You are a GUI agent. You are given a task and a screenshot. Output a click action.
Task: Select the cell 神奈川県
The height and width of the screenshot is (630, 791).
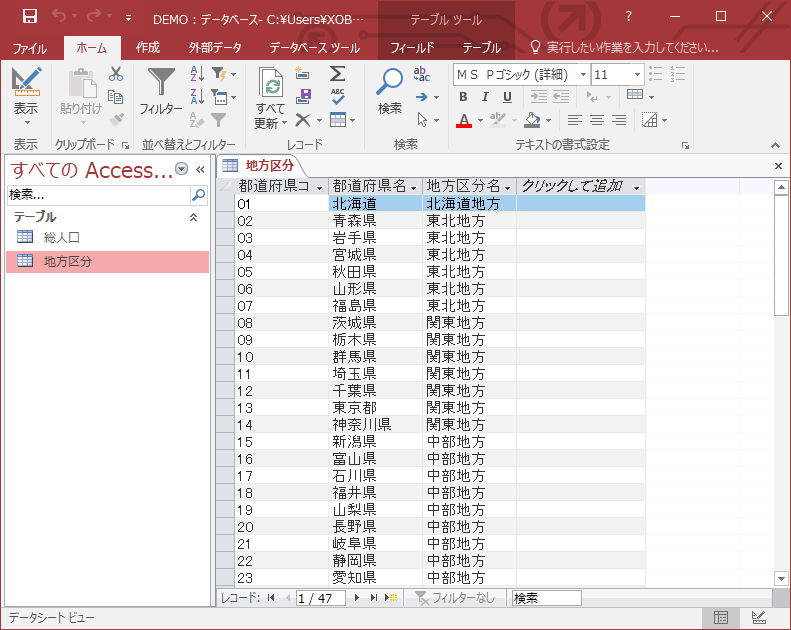(x=375, y=425)
